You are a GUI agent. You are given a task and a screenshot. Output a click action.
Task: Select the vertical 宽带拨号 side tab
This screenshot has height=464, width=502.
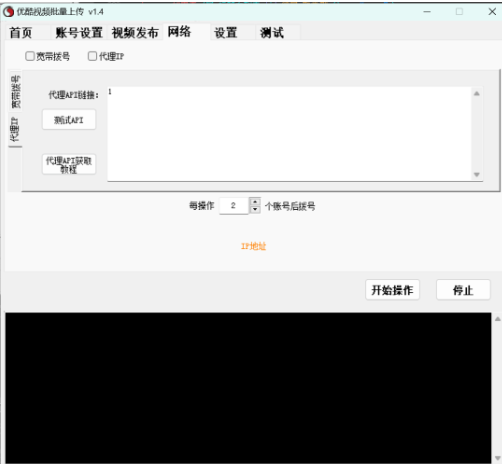pyautogui.click(x=15, y=91)
